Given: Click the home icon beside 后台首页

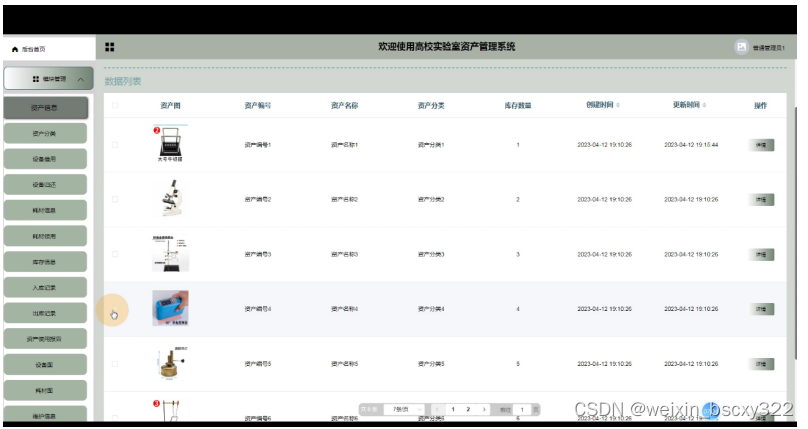Looking at the screenshot, I should coord(15,49).
